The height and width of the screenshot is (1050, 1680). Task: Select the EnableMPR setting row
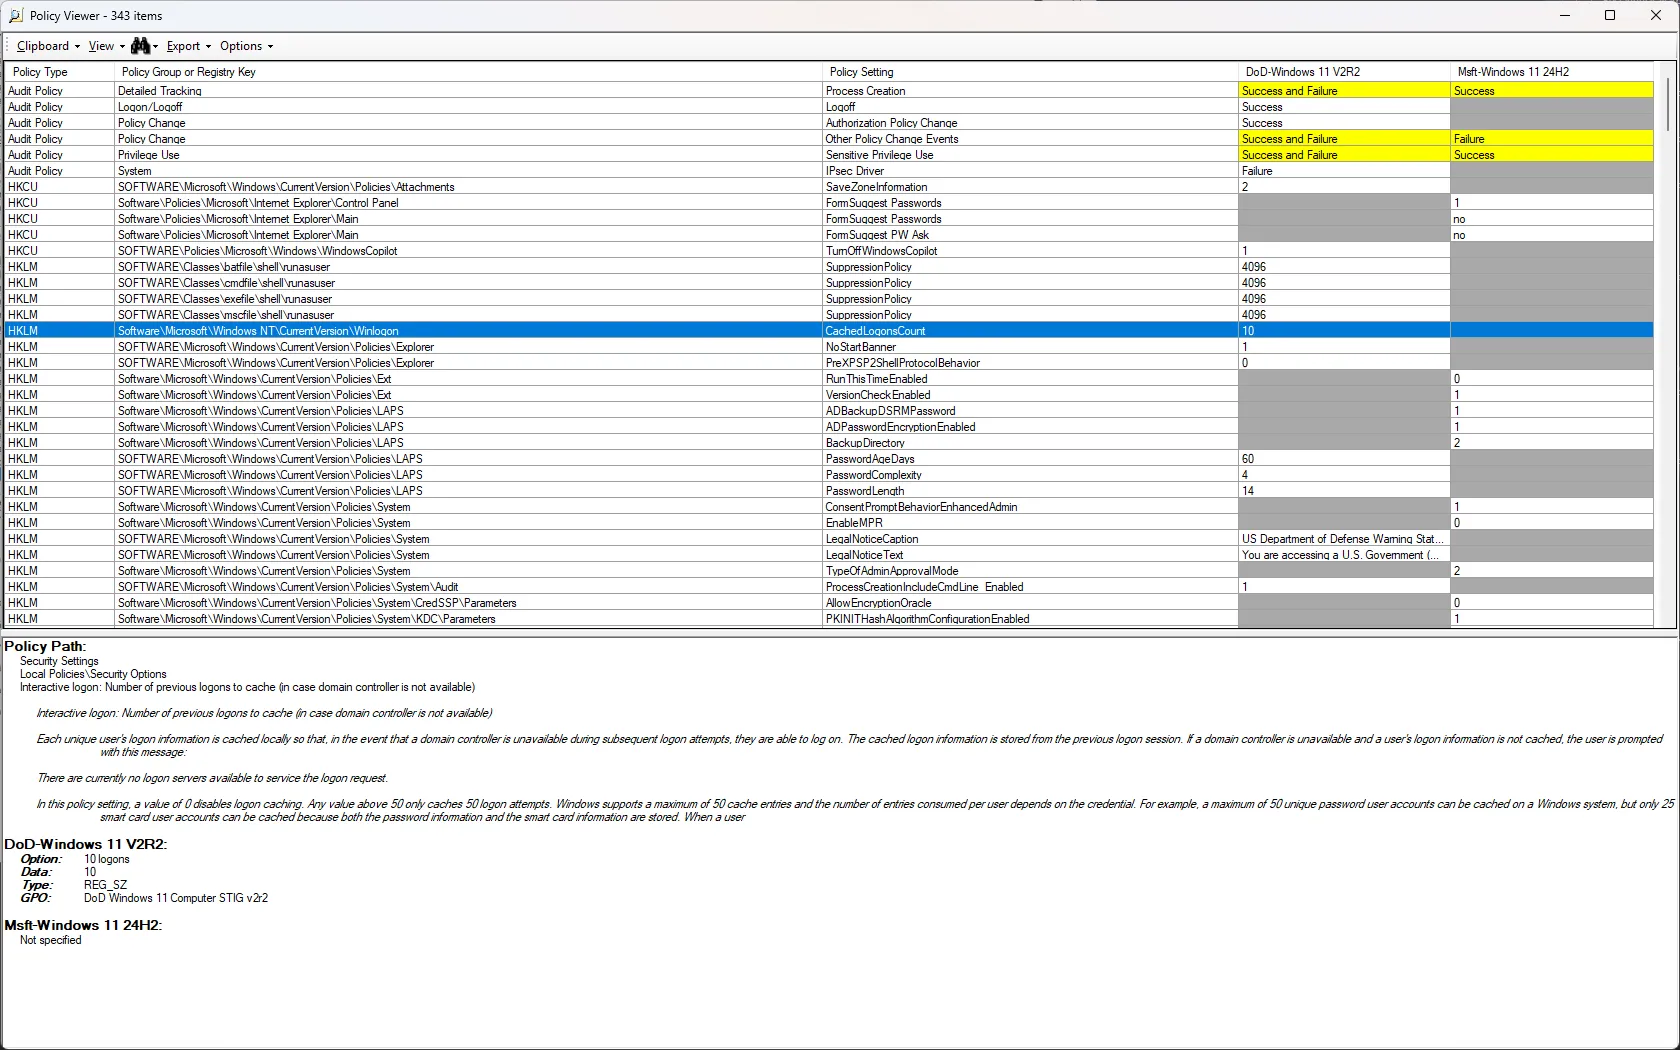(828, 523)
